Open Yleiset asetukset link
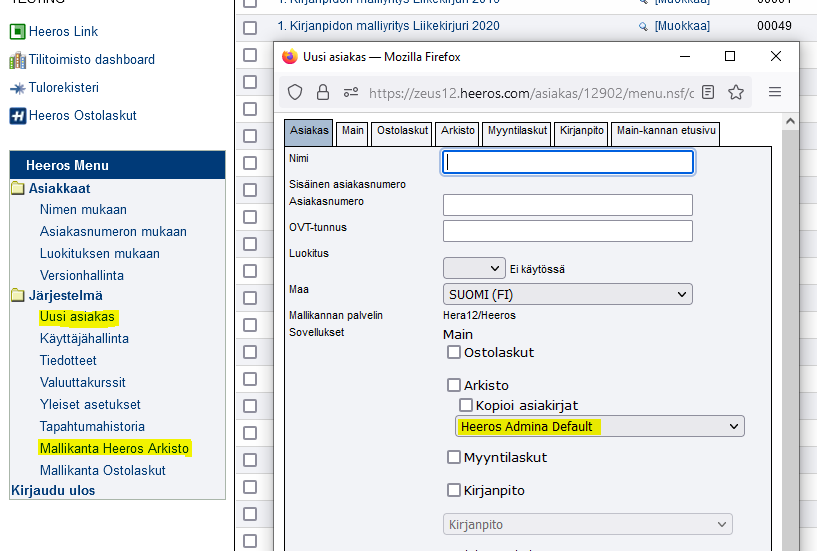The width and height of the screenshot is (817, 551). click(x=90, y=404)
